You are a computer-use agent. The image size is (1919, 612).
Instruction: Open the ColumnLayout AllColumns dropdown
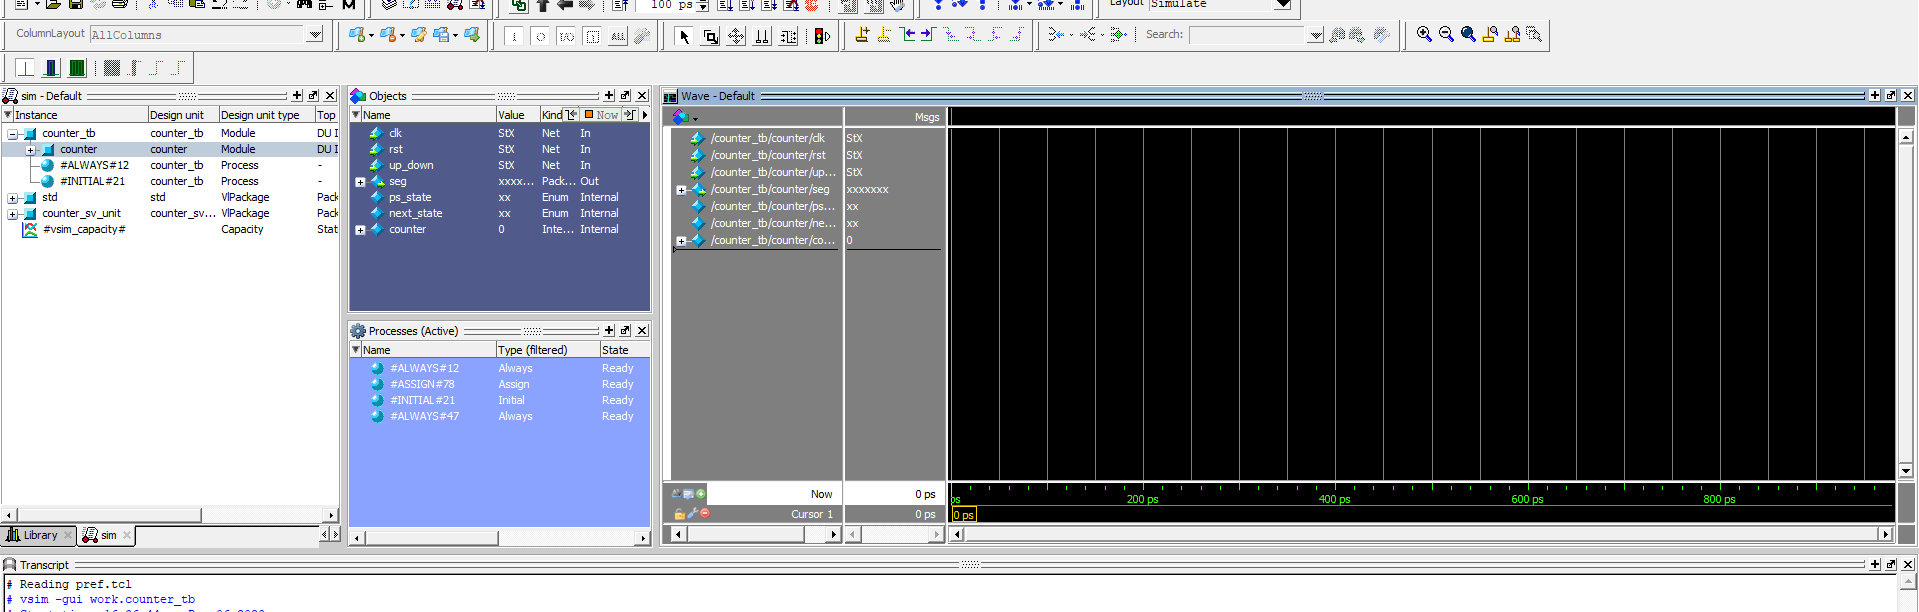click(315, 35)
